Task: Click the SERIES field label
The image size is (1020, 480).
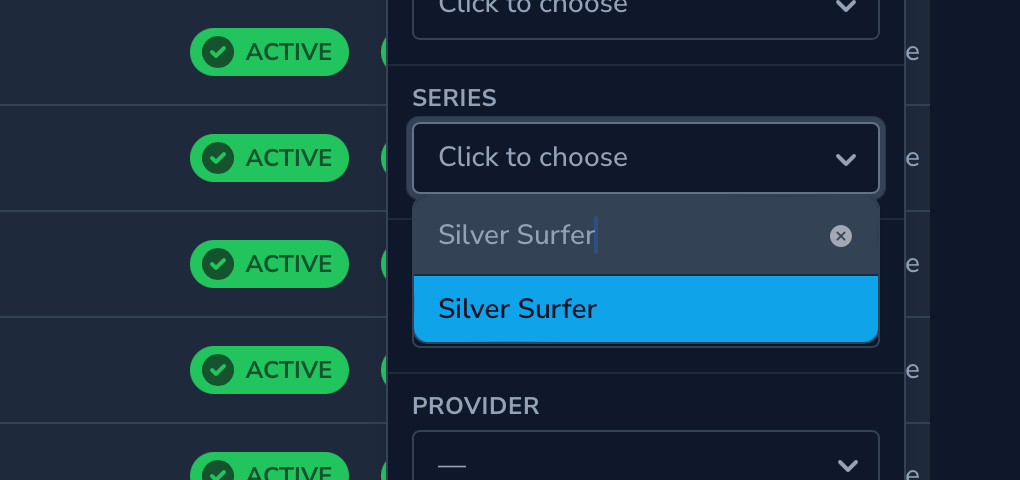Action: click(x=454, y=98)
